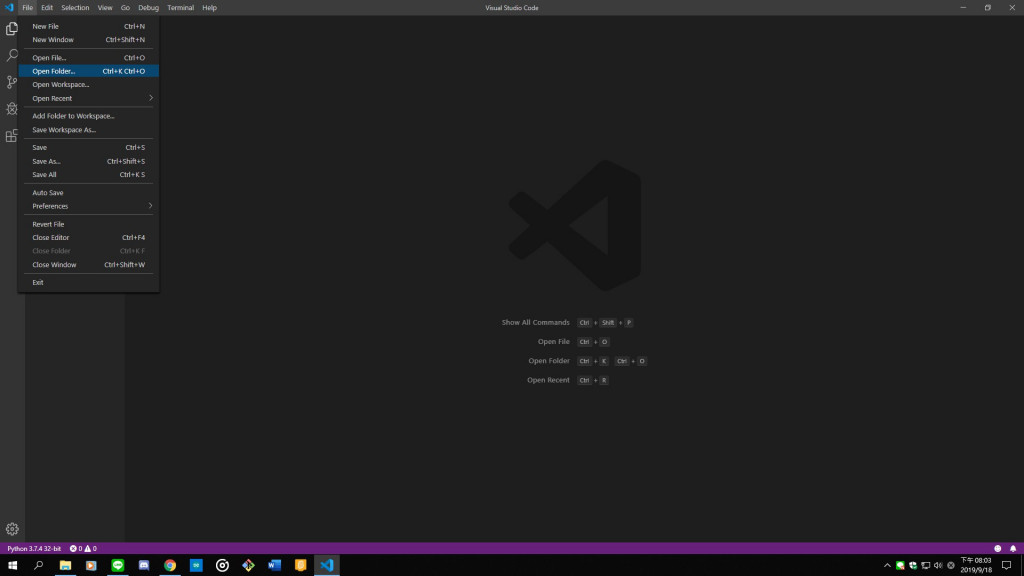This screenshot has width=1024, height=576.
Task: Open the Help menu
Action: 209,8
